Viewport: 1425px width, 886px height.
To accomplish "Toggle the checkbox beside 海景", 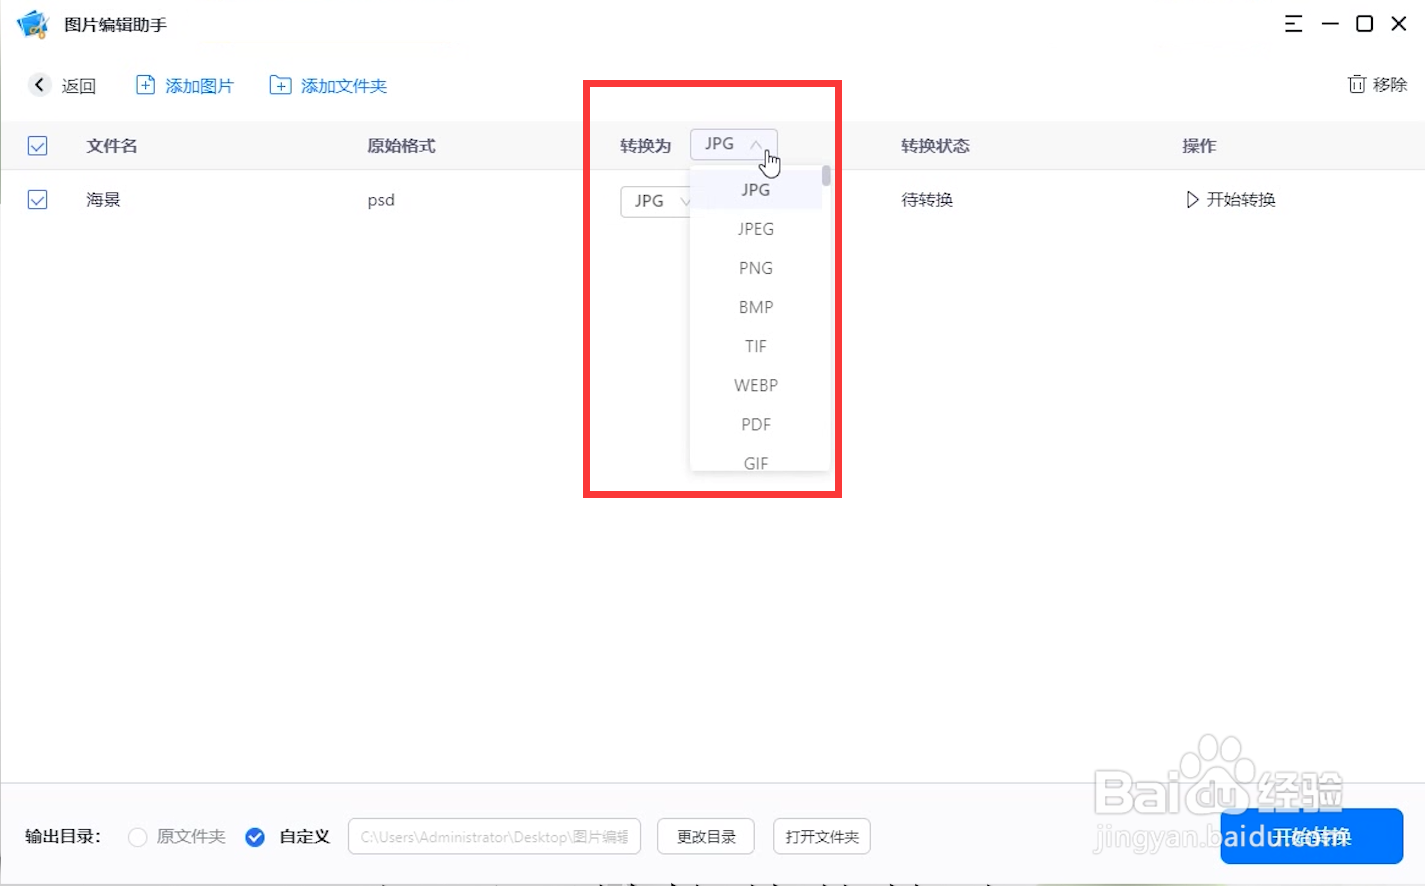I will 37,199.
